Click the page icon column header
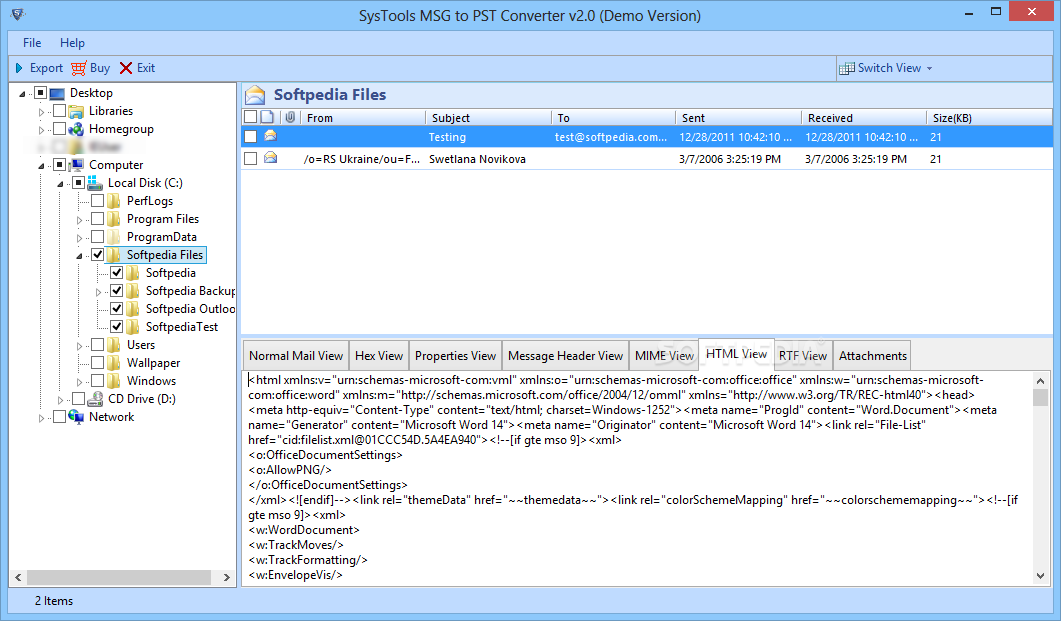1061x621 pixels. [268, 117]
